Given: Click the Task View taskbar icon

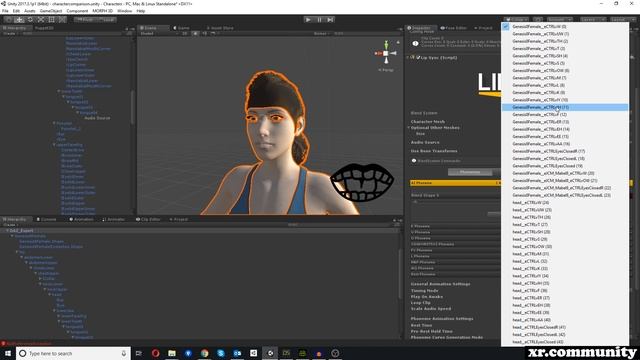Looking at the screenshot, I should click(139, 353).
